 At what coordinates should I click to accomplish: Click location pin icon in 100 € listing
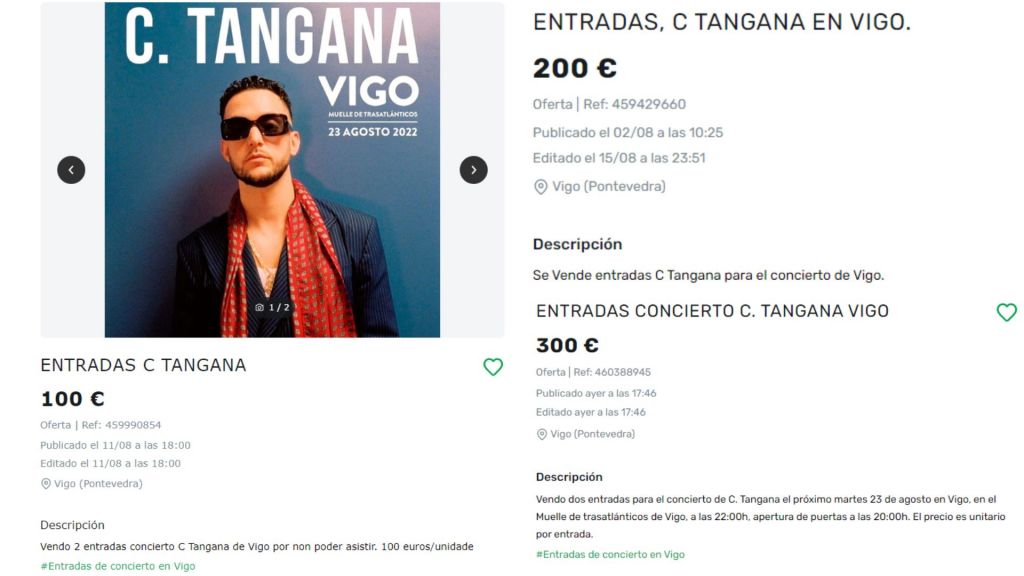point(46,484)
